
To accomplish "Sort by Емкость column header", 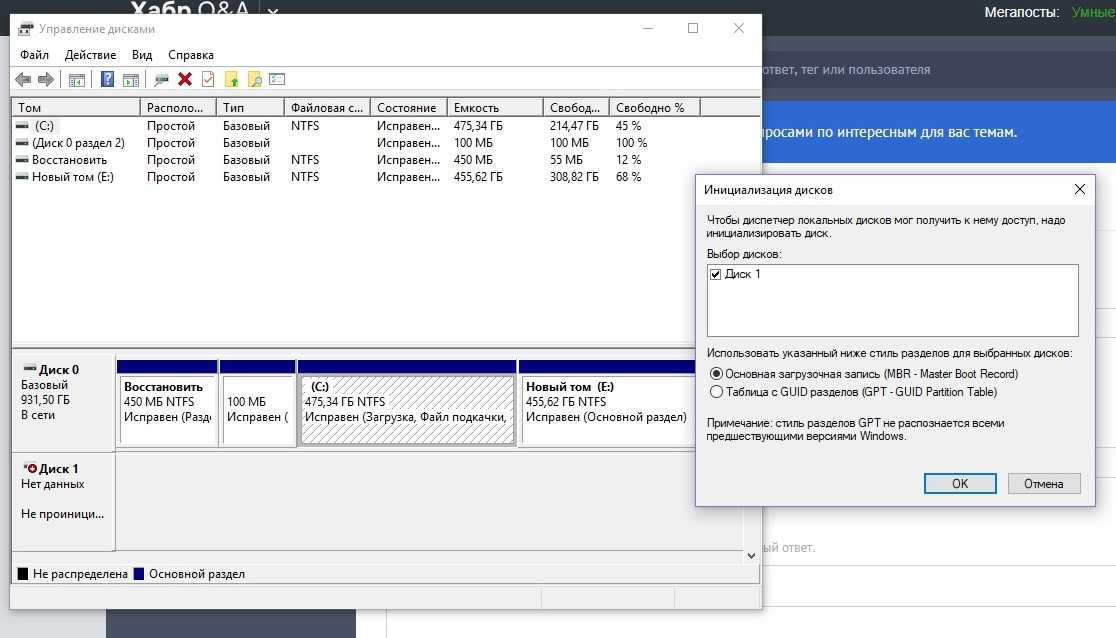I will tap(495, 108).
